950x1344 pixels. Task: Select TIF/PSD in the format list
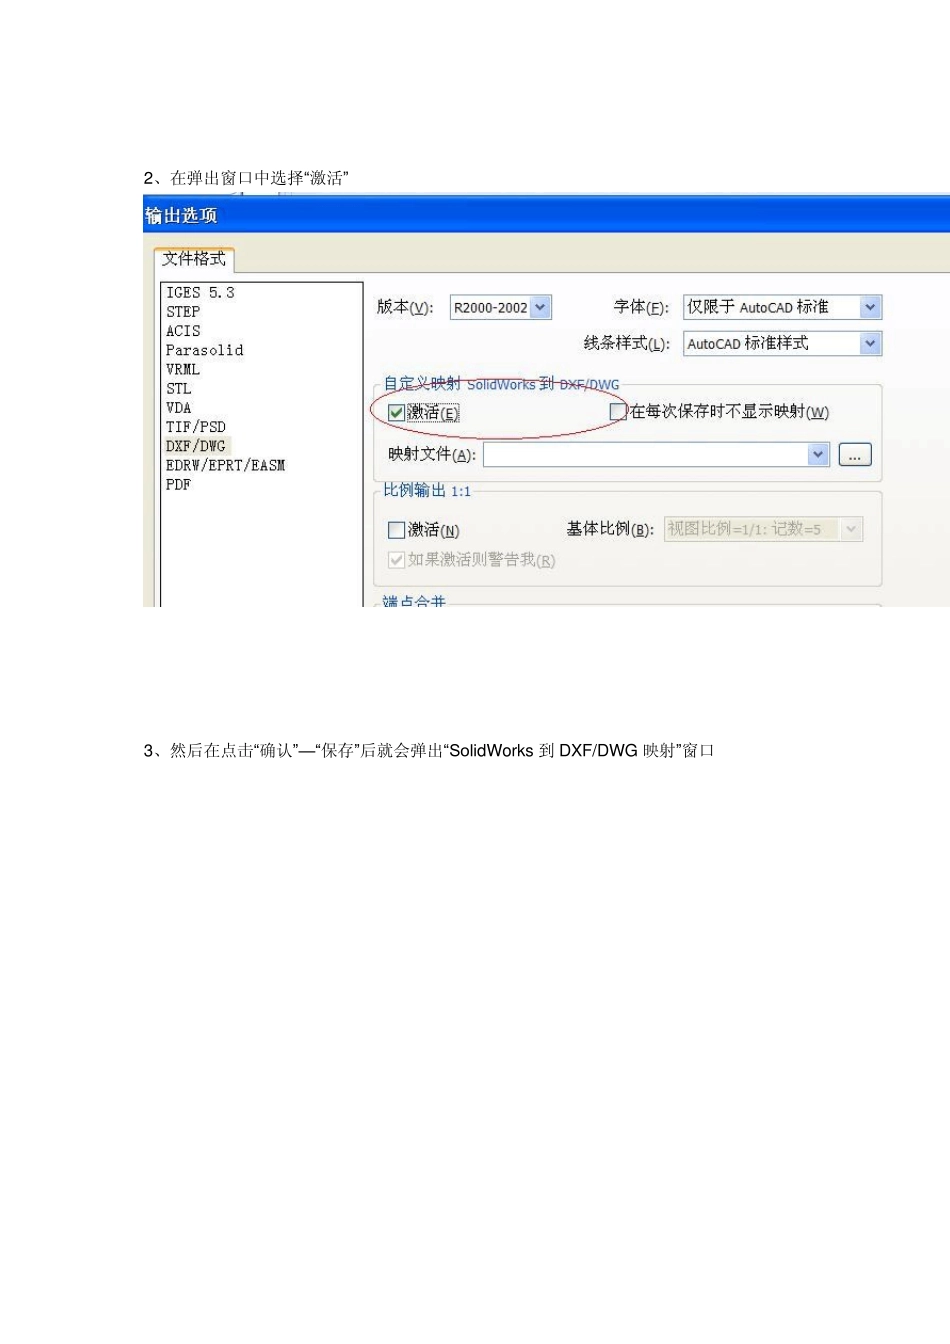(x=196, y=427)
